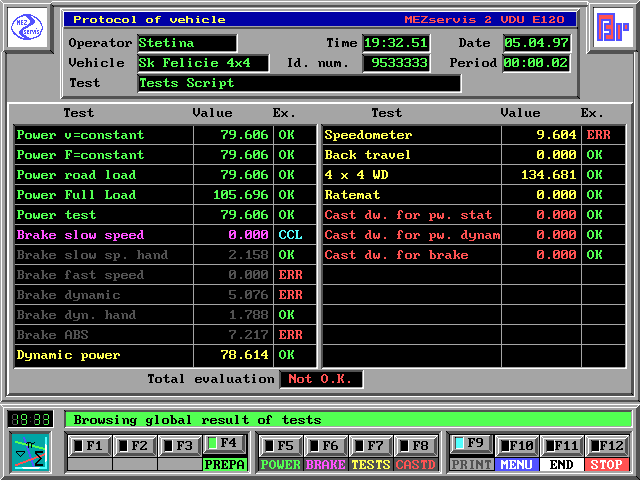Click the F11 function key
Screen dimensions: 640x480
(x=562, y=446)
